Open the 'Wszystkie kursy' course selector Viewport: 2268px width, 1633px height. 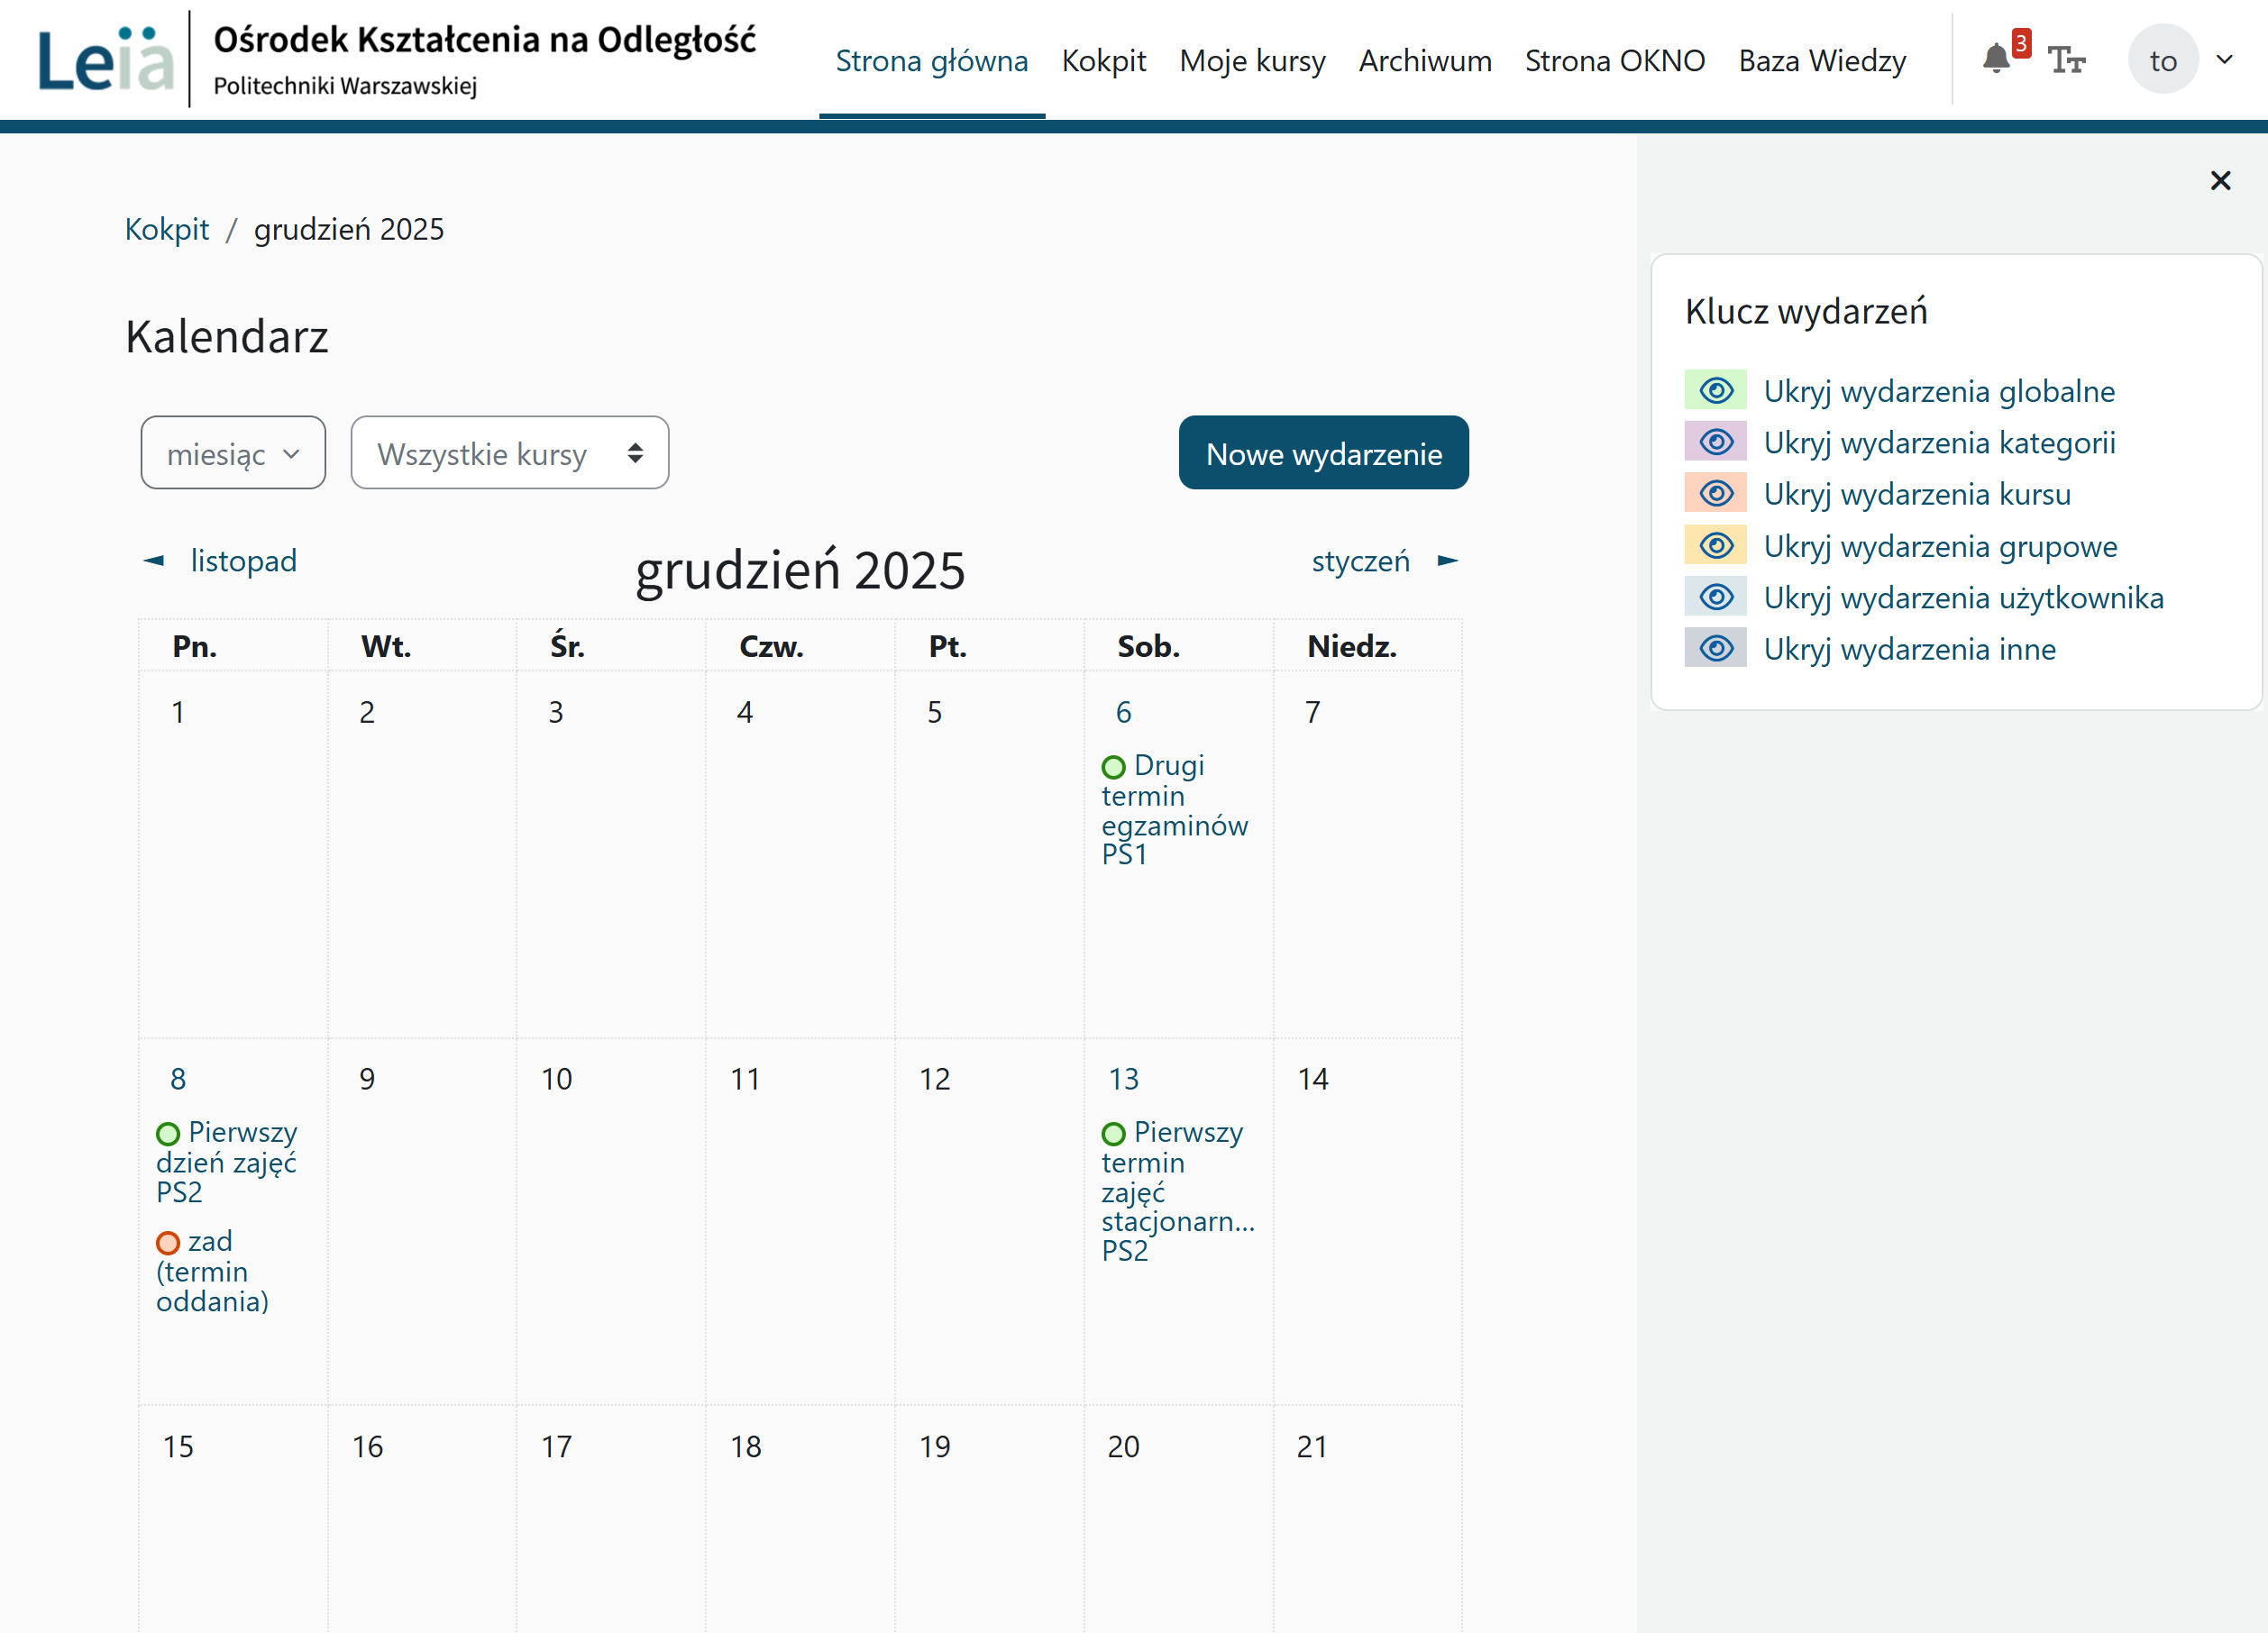pyautogui.click(x=510, y=453)
